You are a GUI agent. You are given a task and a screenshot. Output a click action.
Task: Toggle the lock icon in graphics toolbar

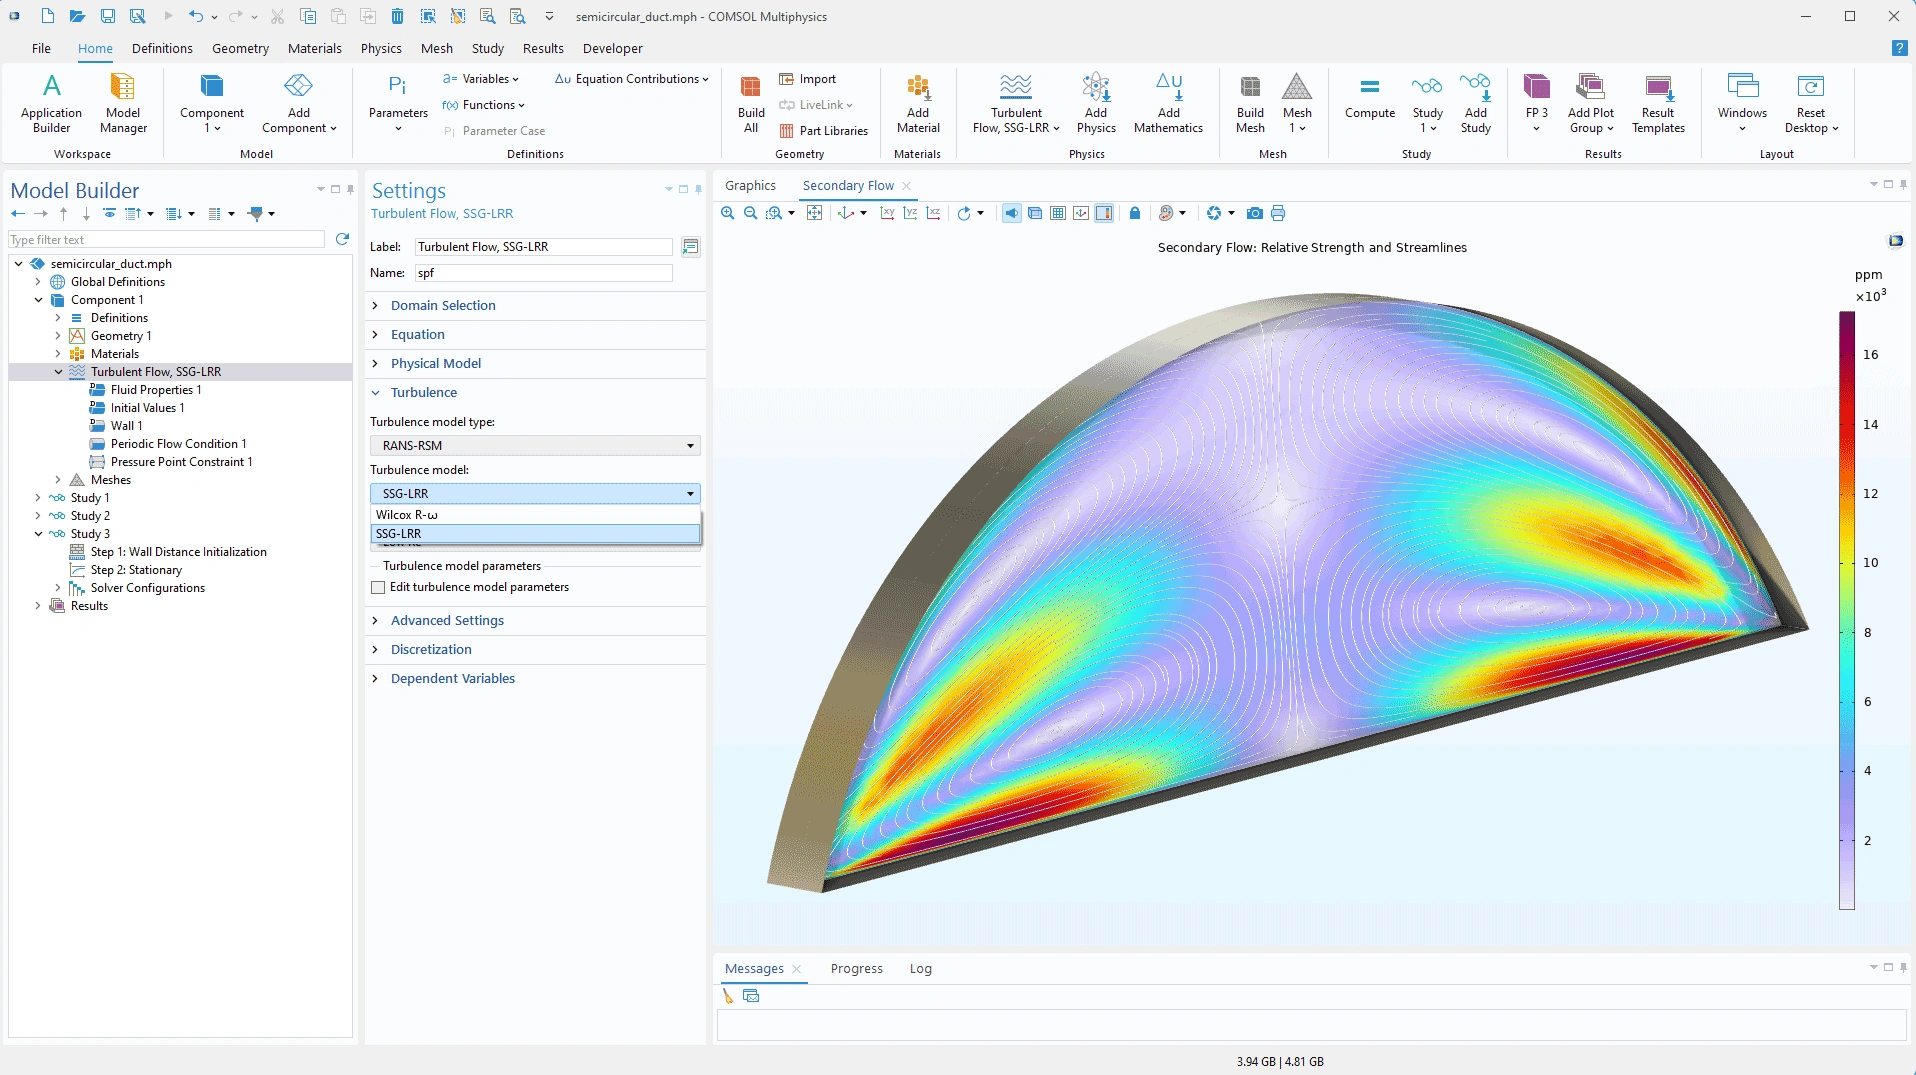1135,213
